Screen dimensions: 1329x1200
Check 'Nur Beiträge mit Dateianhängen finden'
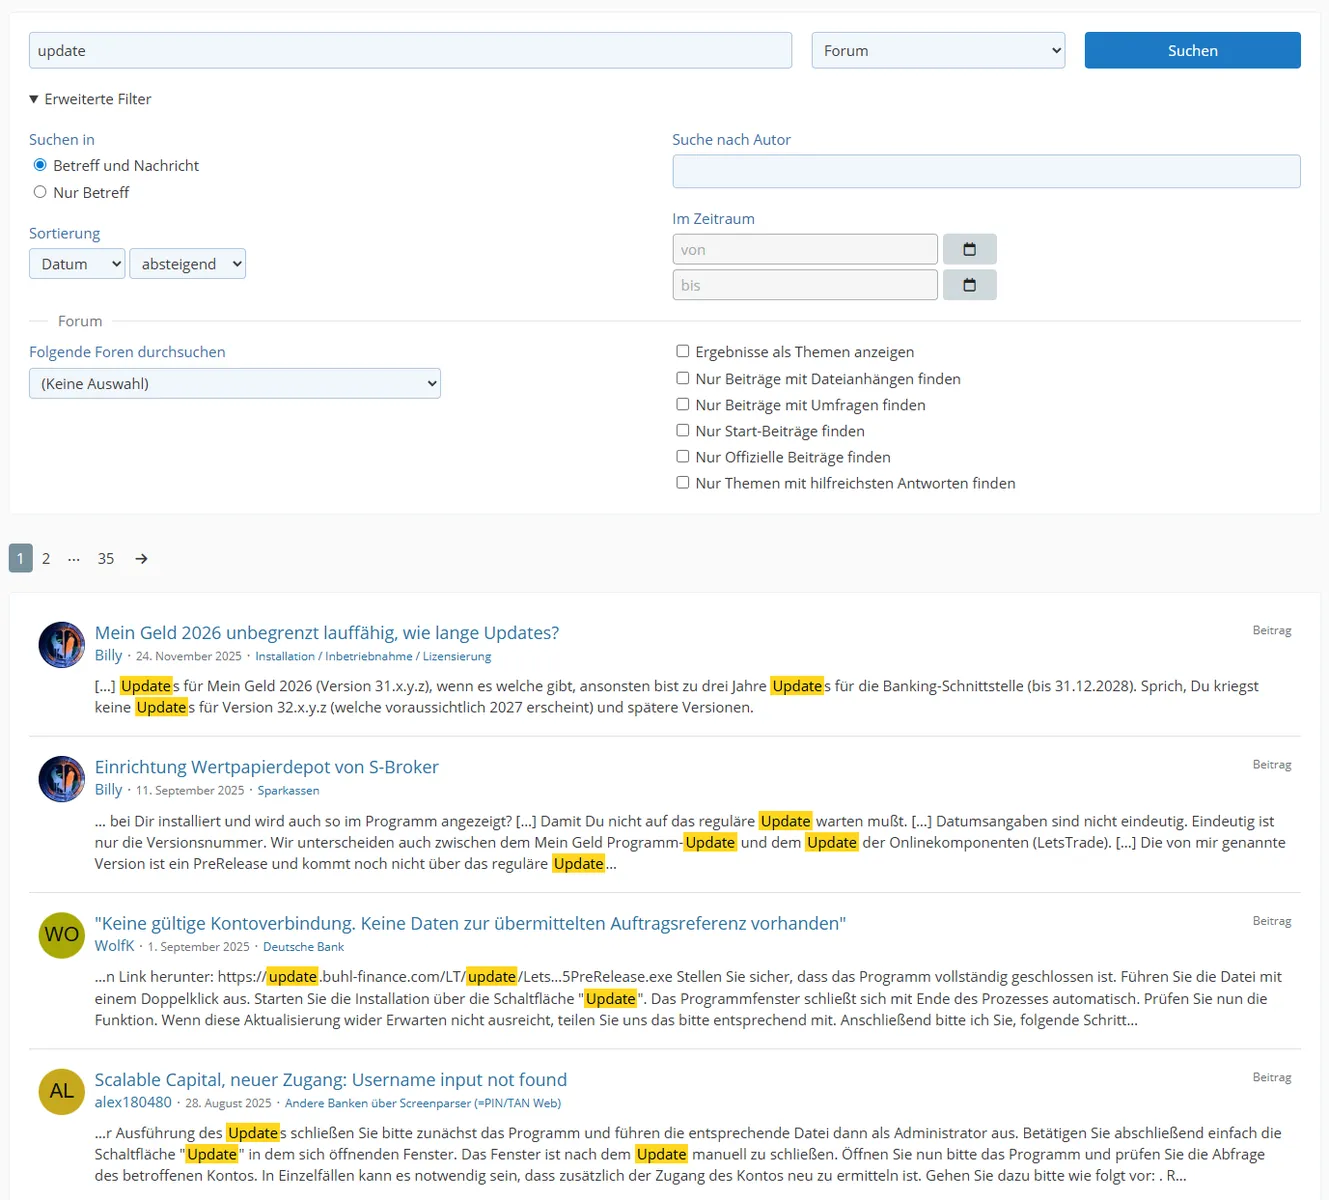[683, 378]
